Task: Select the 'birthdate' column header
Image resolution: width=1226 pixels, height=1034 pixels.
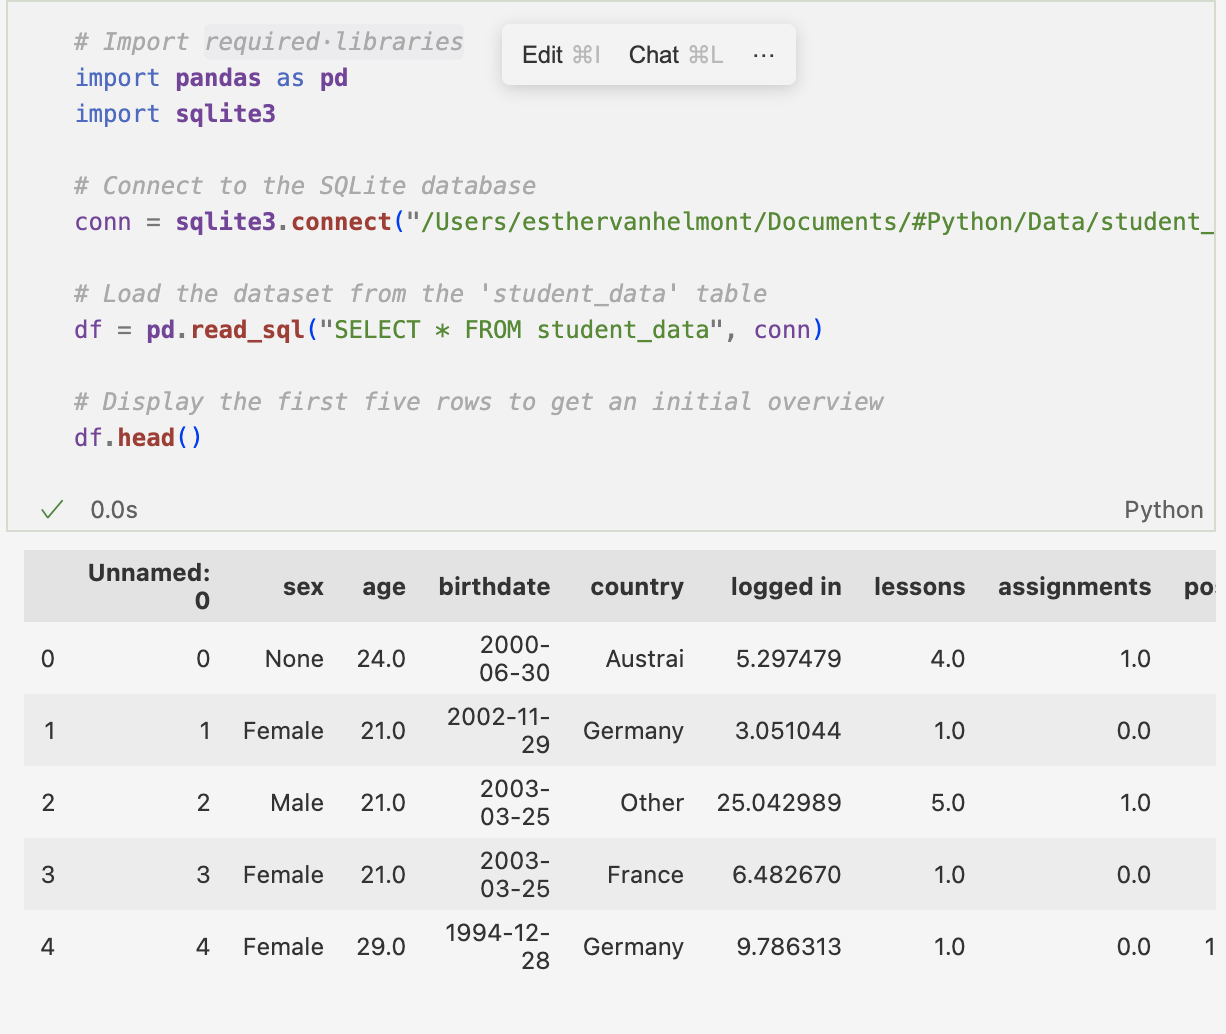Action: (x=494, y=587)
